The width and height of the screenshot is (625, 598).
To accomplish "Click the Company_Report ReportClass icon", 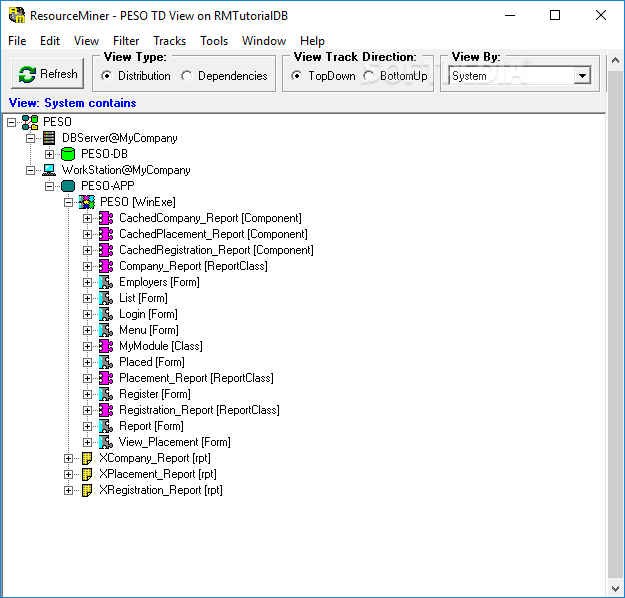I will [106, 266].
